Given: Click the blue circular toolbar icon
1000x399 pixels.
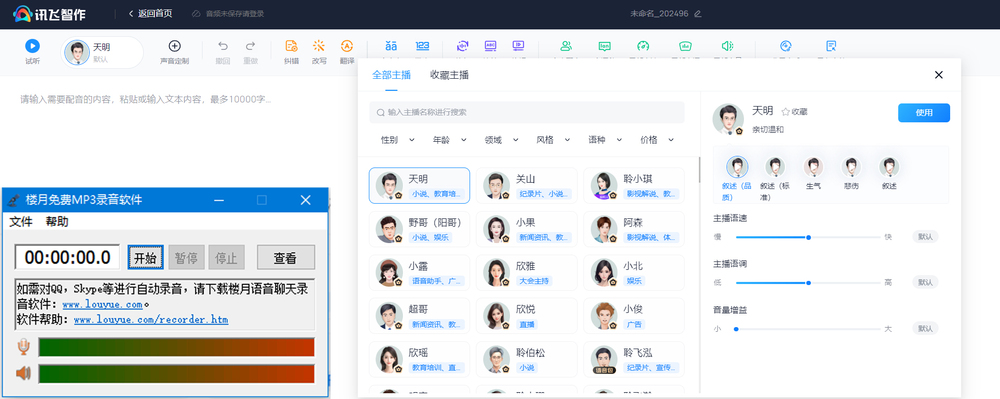Looking at the screenshot, I should (x=786, y=46).
